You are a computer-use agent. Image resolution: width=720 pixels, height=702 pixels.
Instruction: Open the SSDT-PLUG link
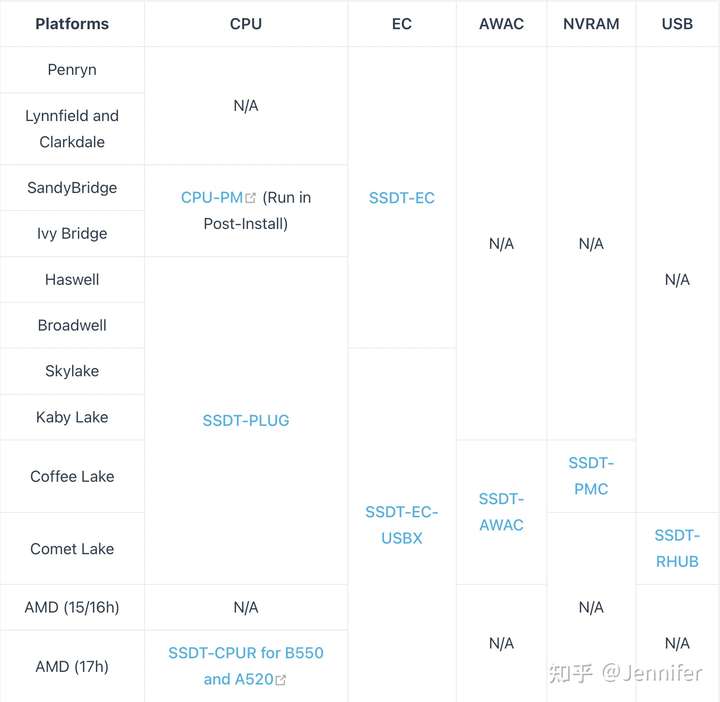(x=246, y=420)
